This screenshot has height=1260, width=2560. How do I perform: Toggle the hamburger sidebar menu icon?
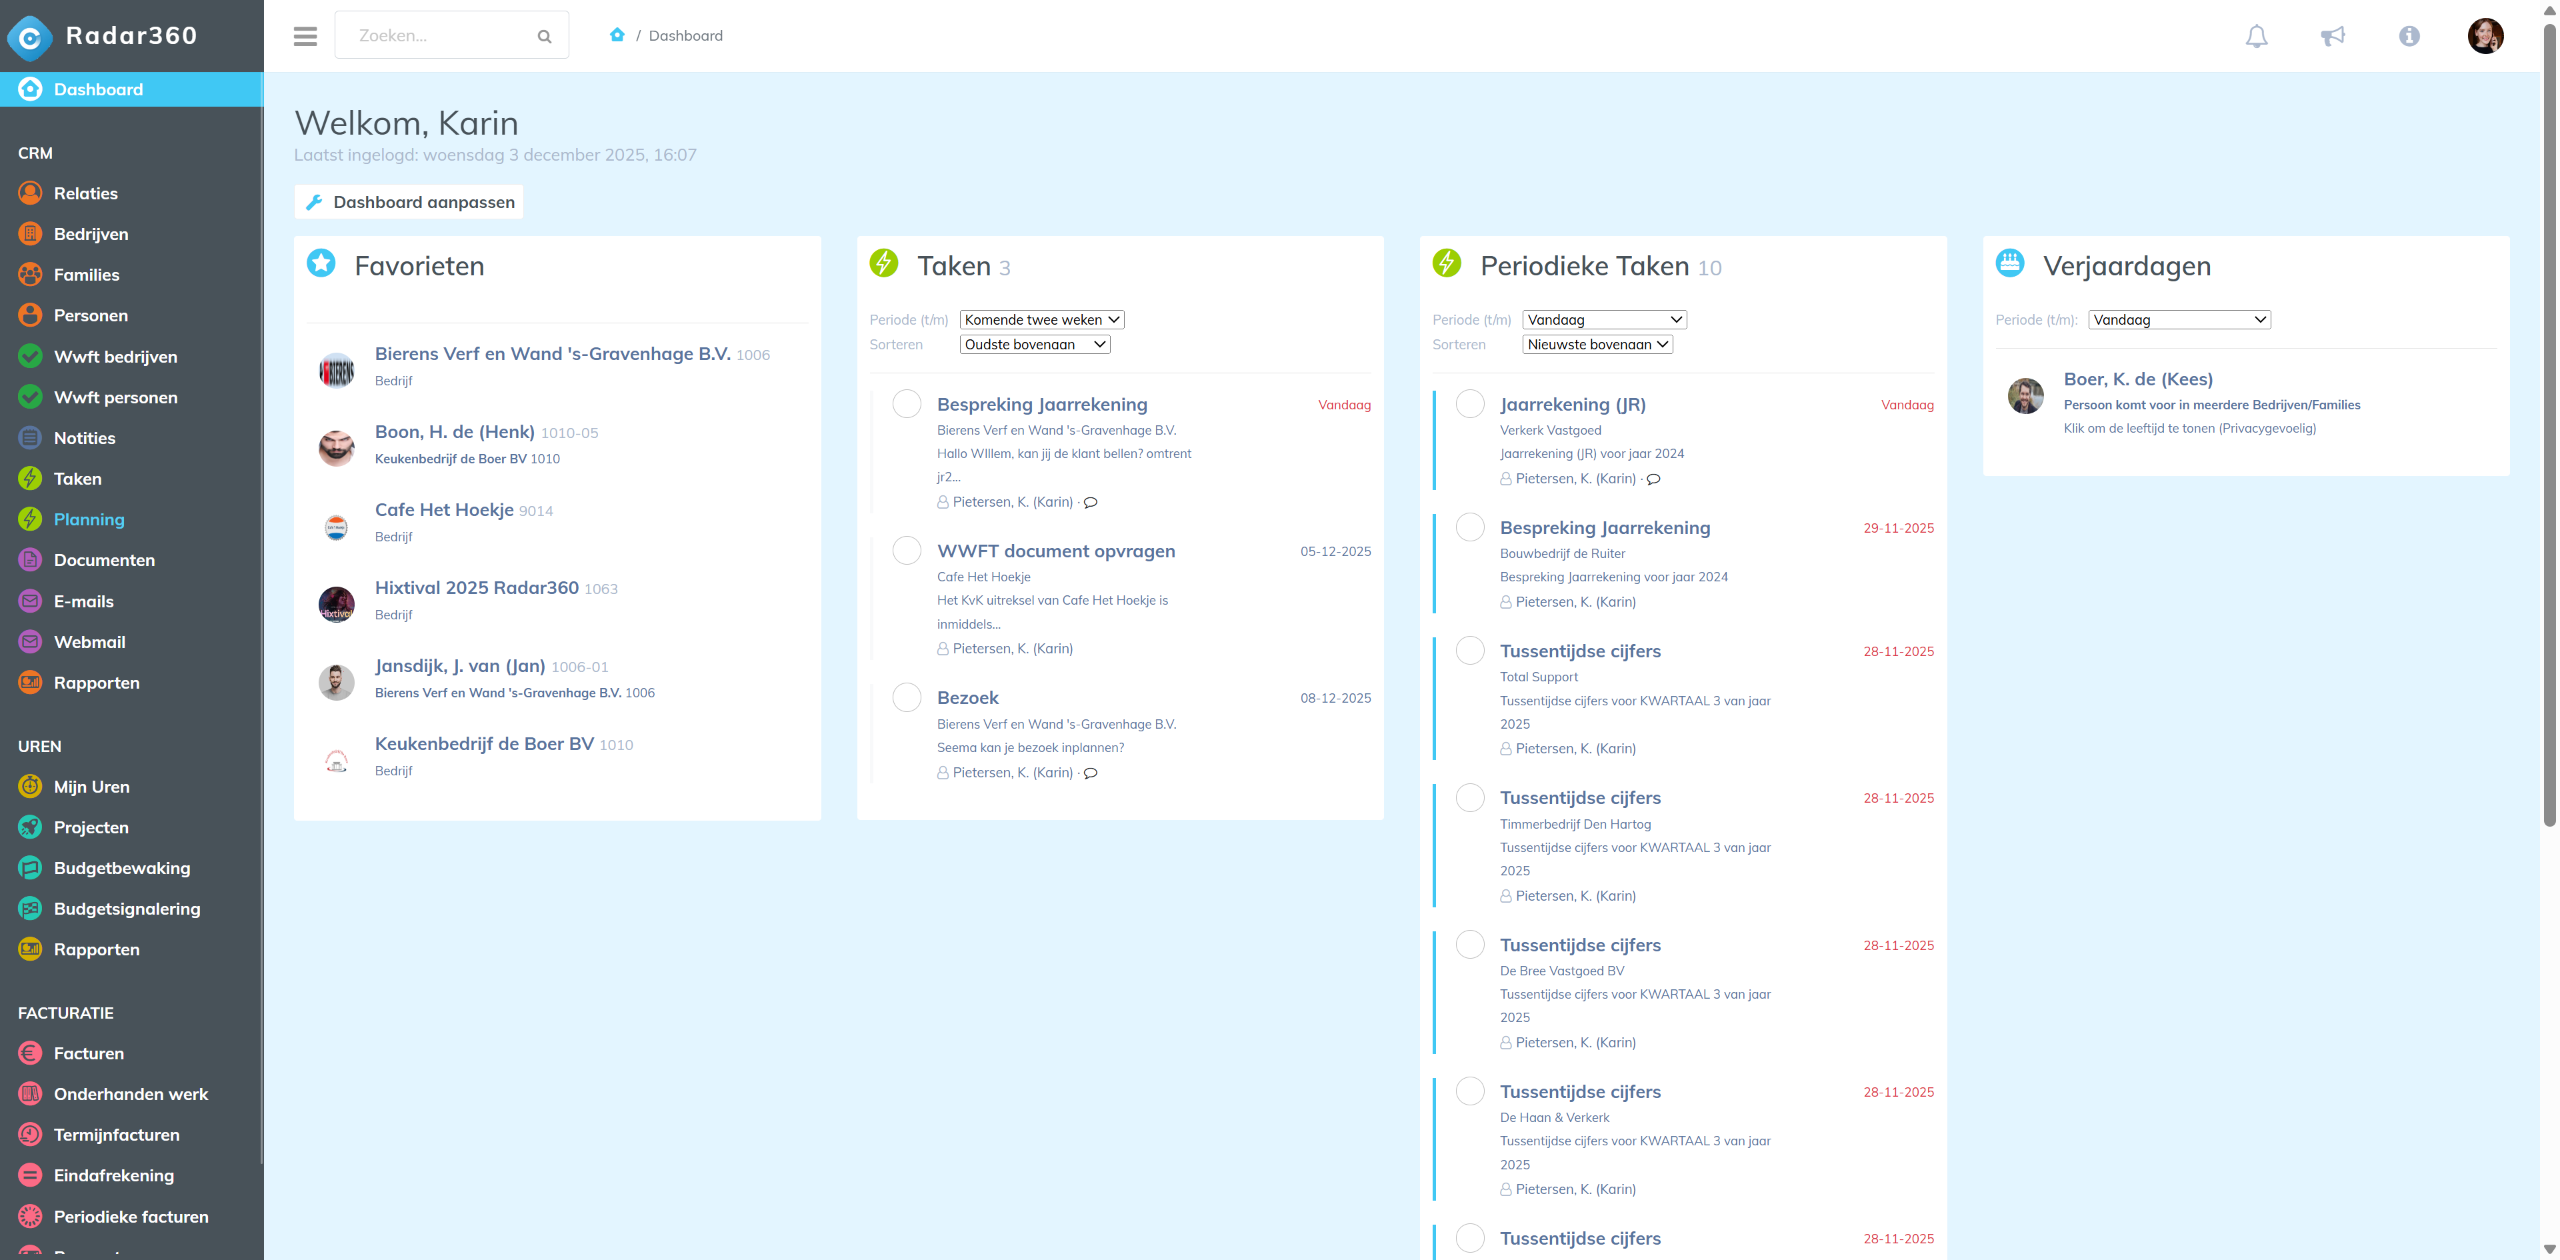(305, 36)
